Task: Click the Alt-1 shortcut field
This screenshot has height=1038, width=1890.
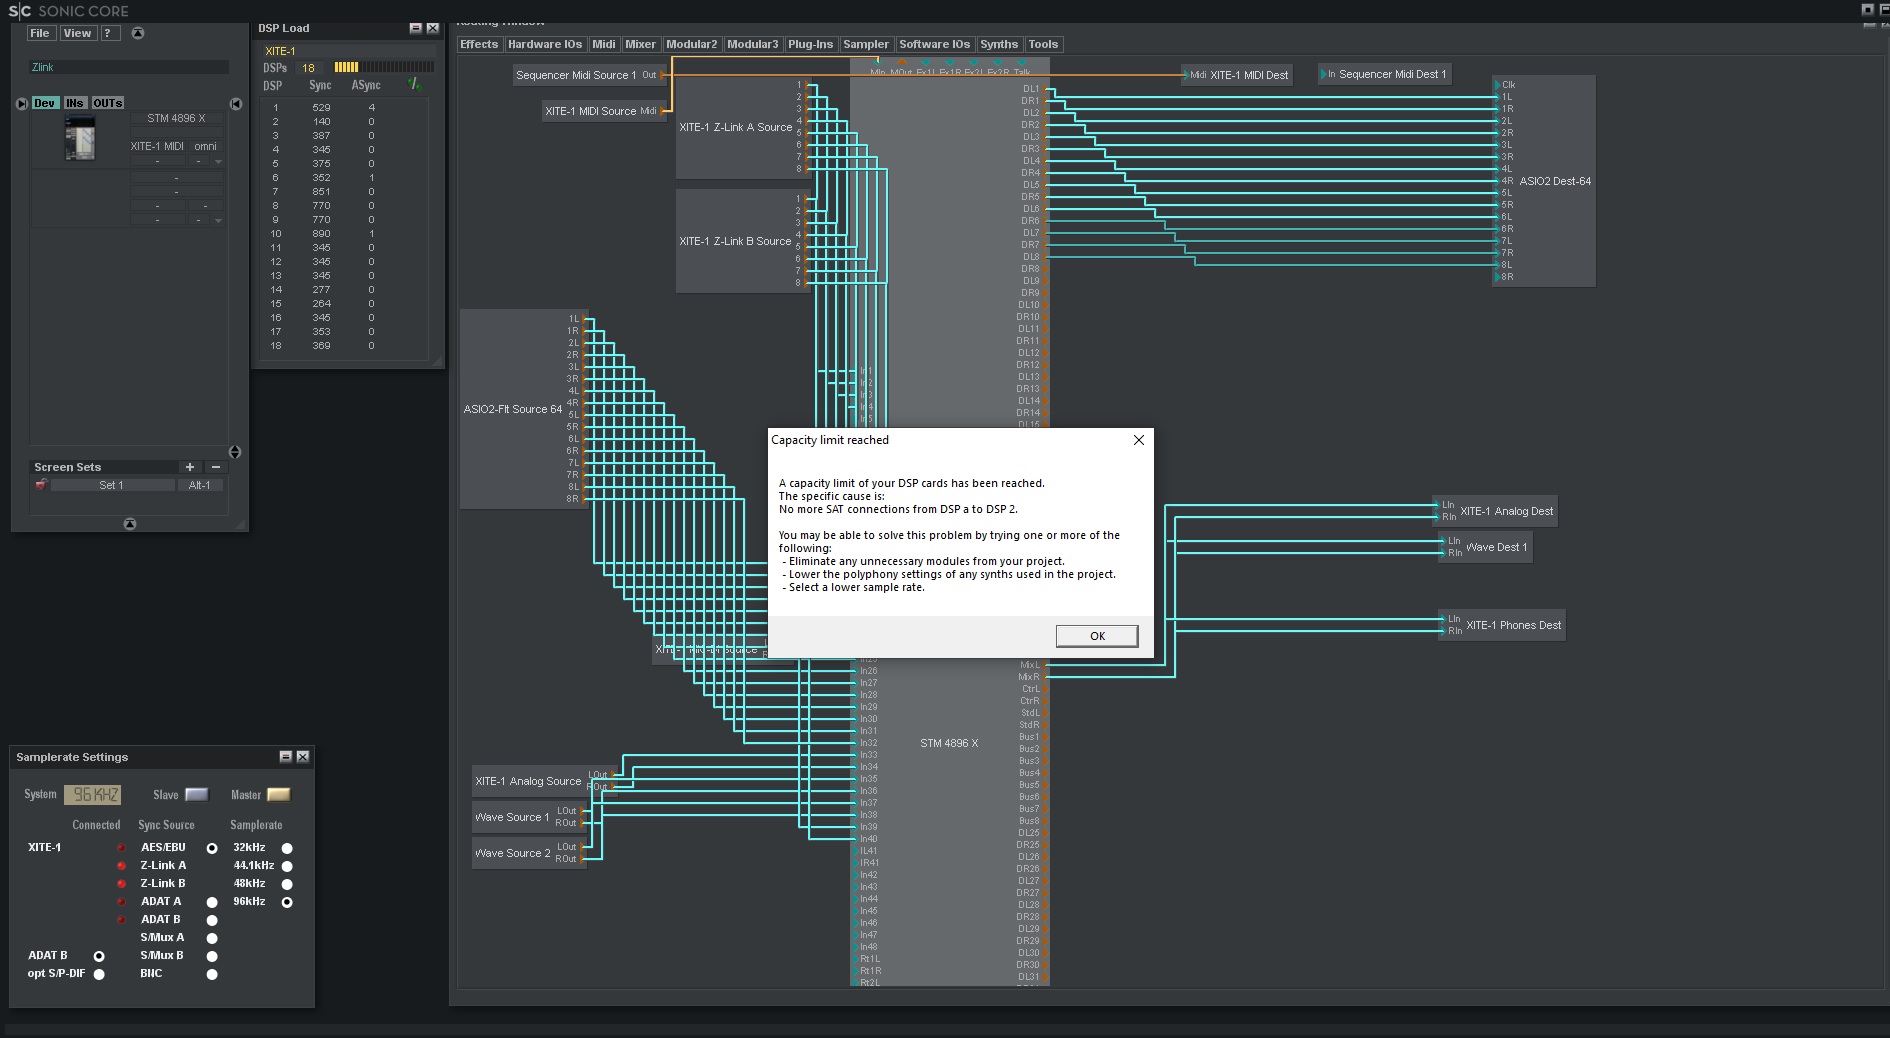Action: coord(200,485)
